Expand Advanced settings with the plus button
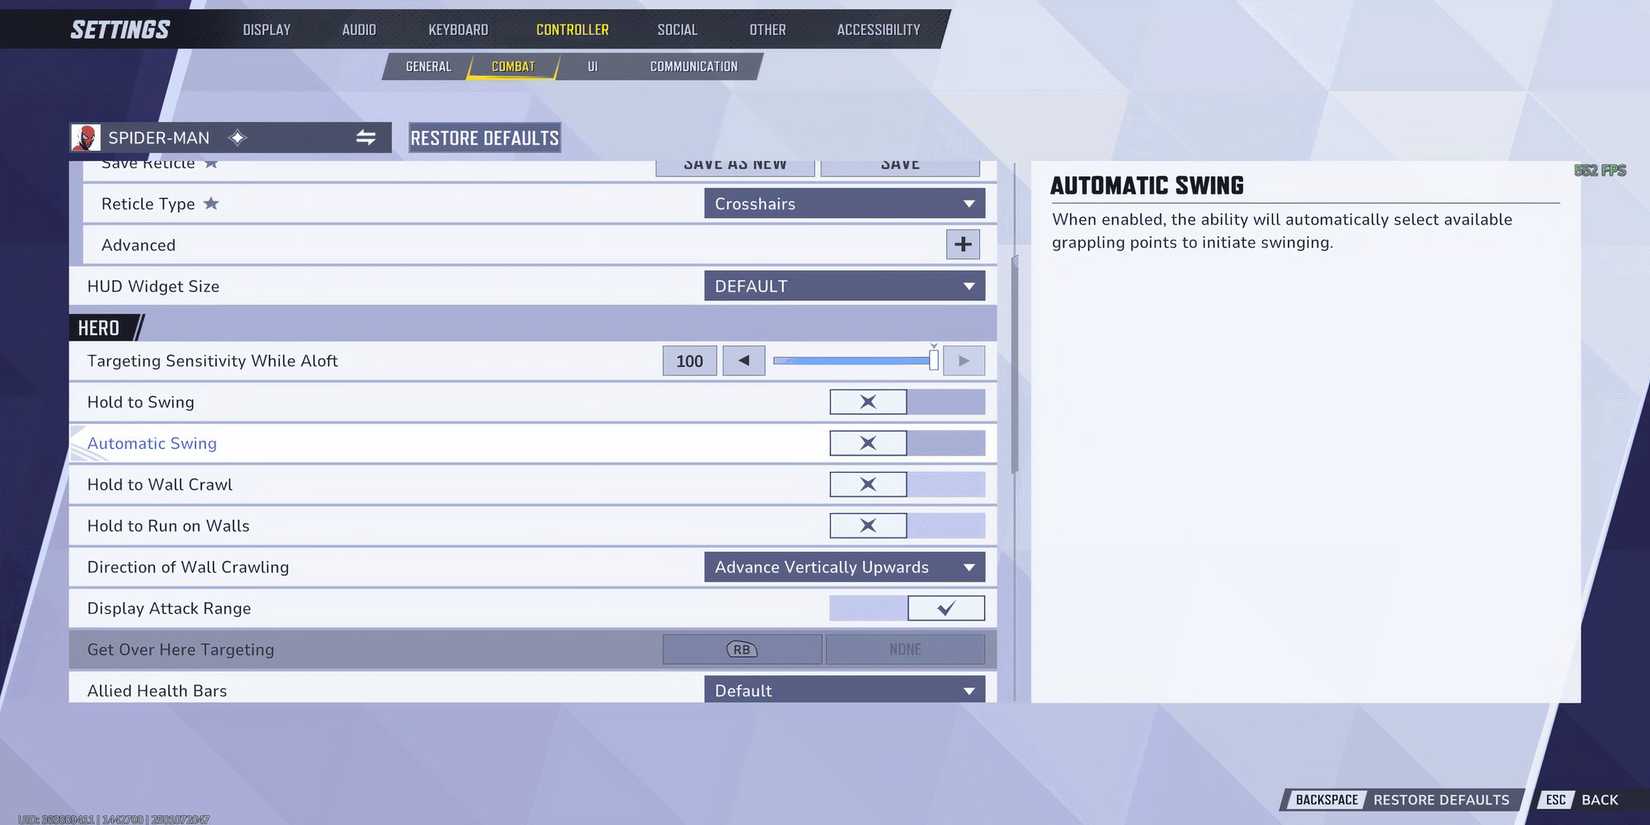The height and width of the screenshot is (825, 1650). (x=963, y=244)
